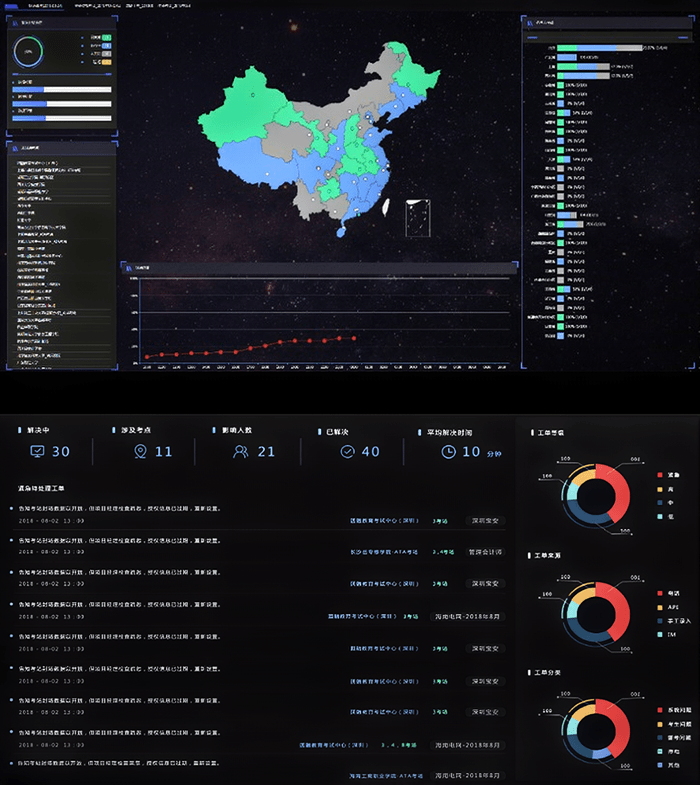This screenshot has height=785, width=700.
Task: Click the people icon beside count 21
Action: pyautogui.click(x=241, y=452)
